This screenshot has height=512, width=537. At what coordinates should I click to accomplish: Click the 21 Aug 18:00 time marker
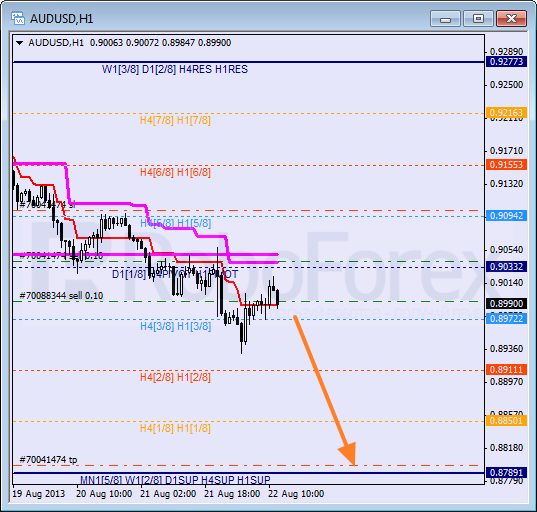(232, 494)
